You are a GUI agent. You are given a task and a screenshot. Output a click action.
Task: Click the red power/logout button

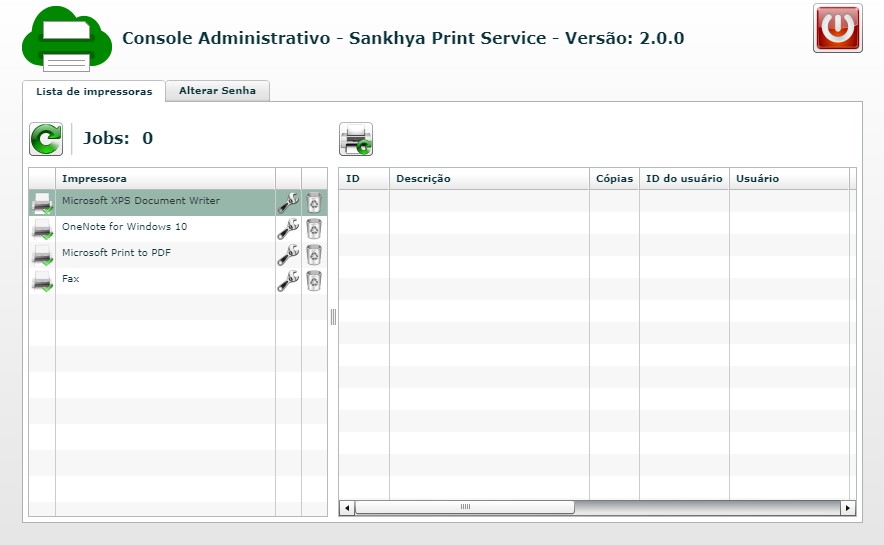point(837,28)
